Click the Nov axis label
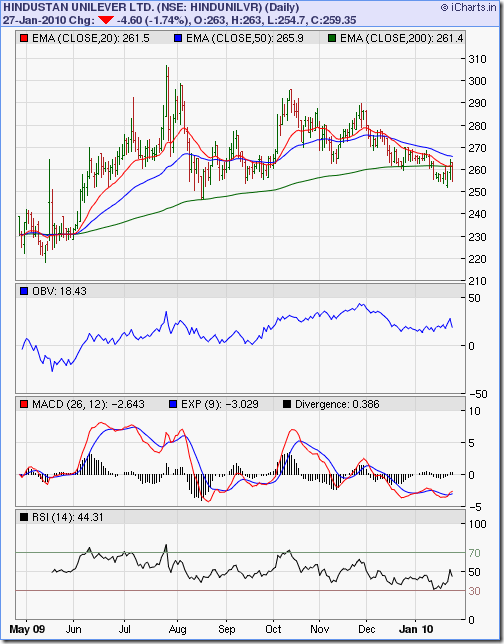 tap(320, 629)
